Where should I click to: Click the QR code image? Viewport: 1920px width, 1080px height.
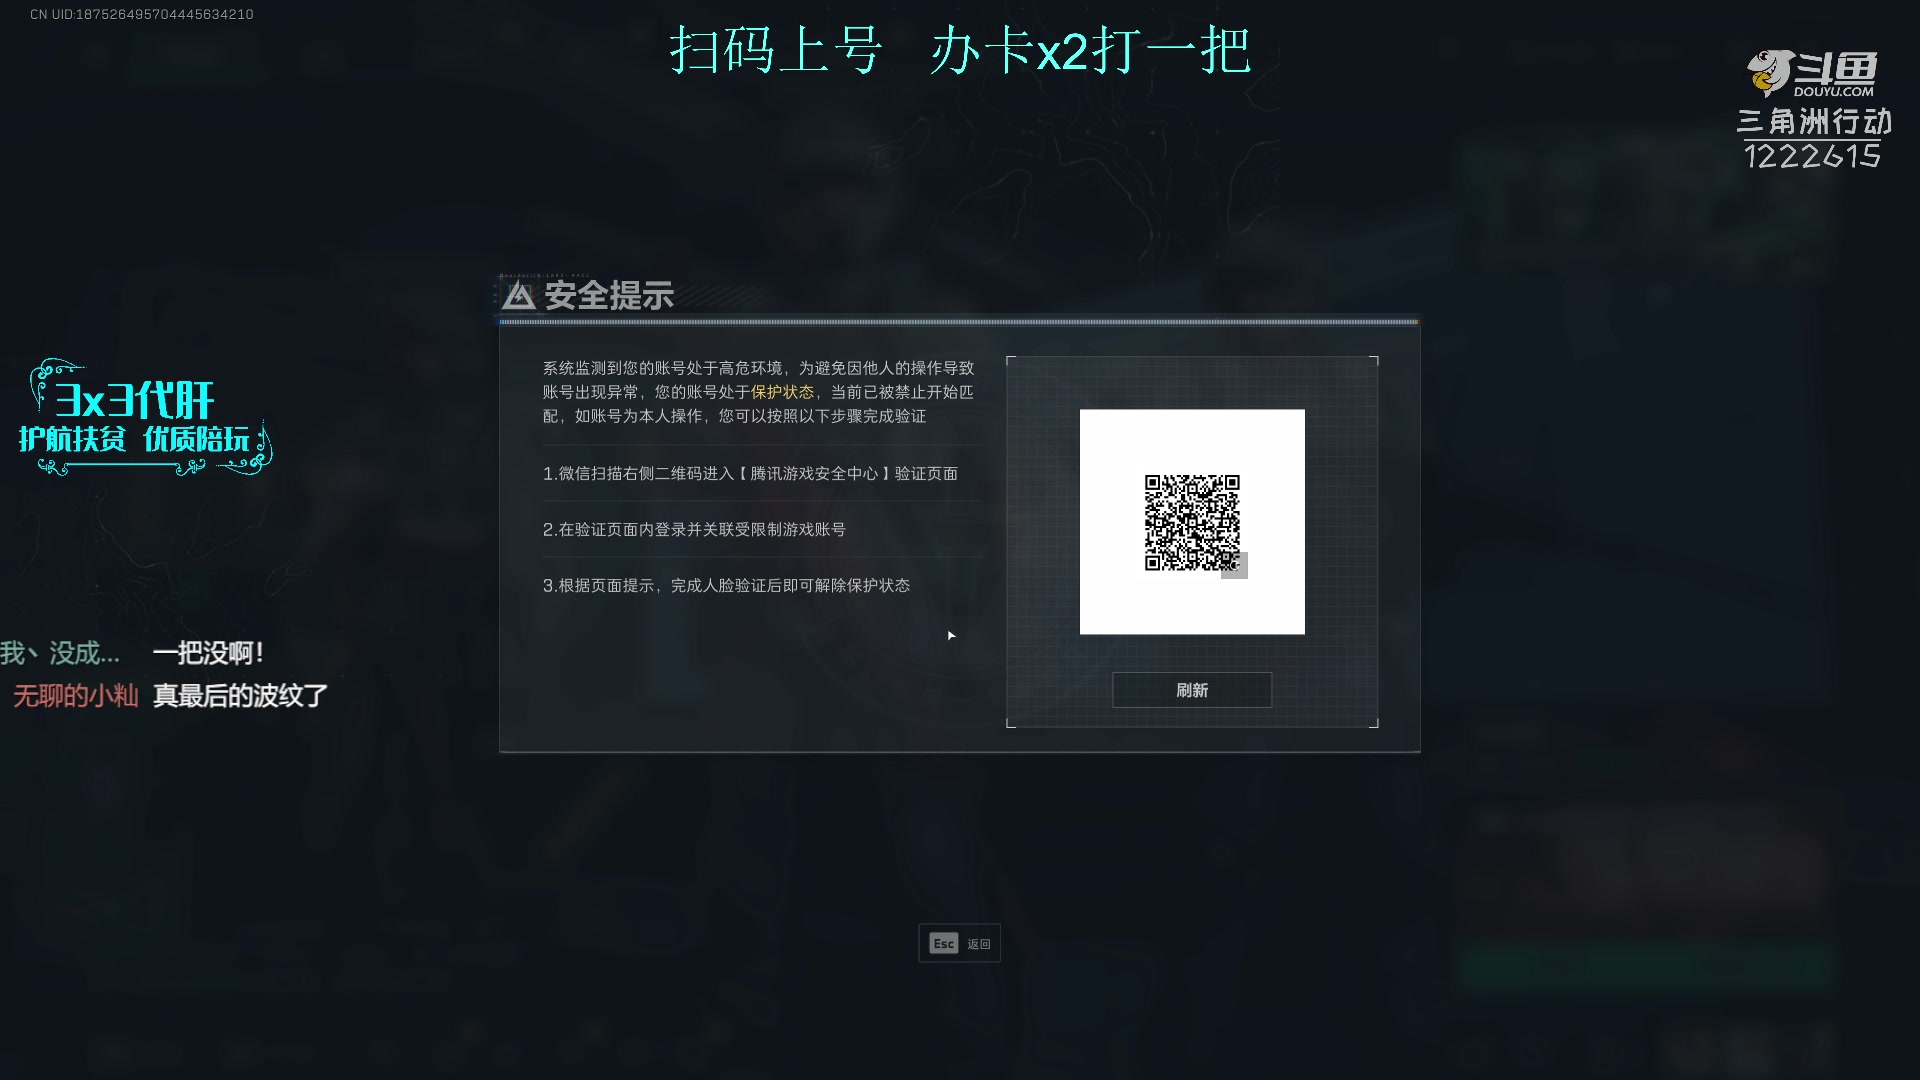tap(1192, 523)
